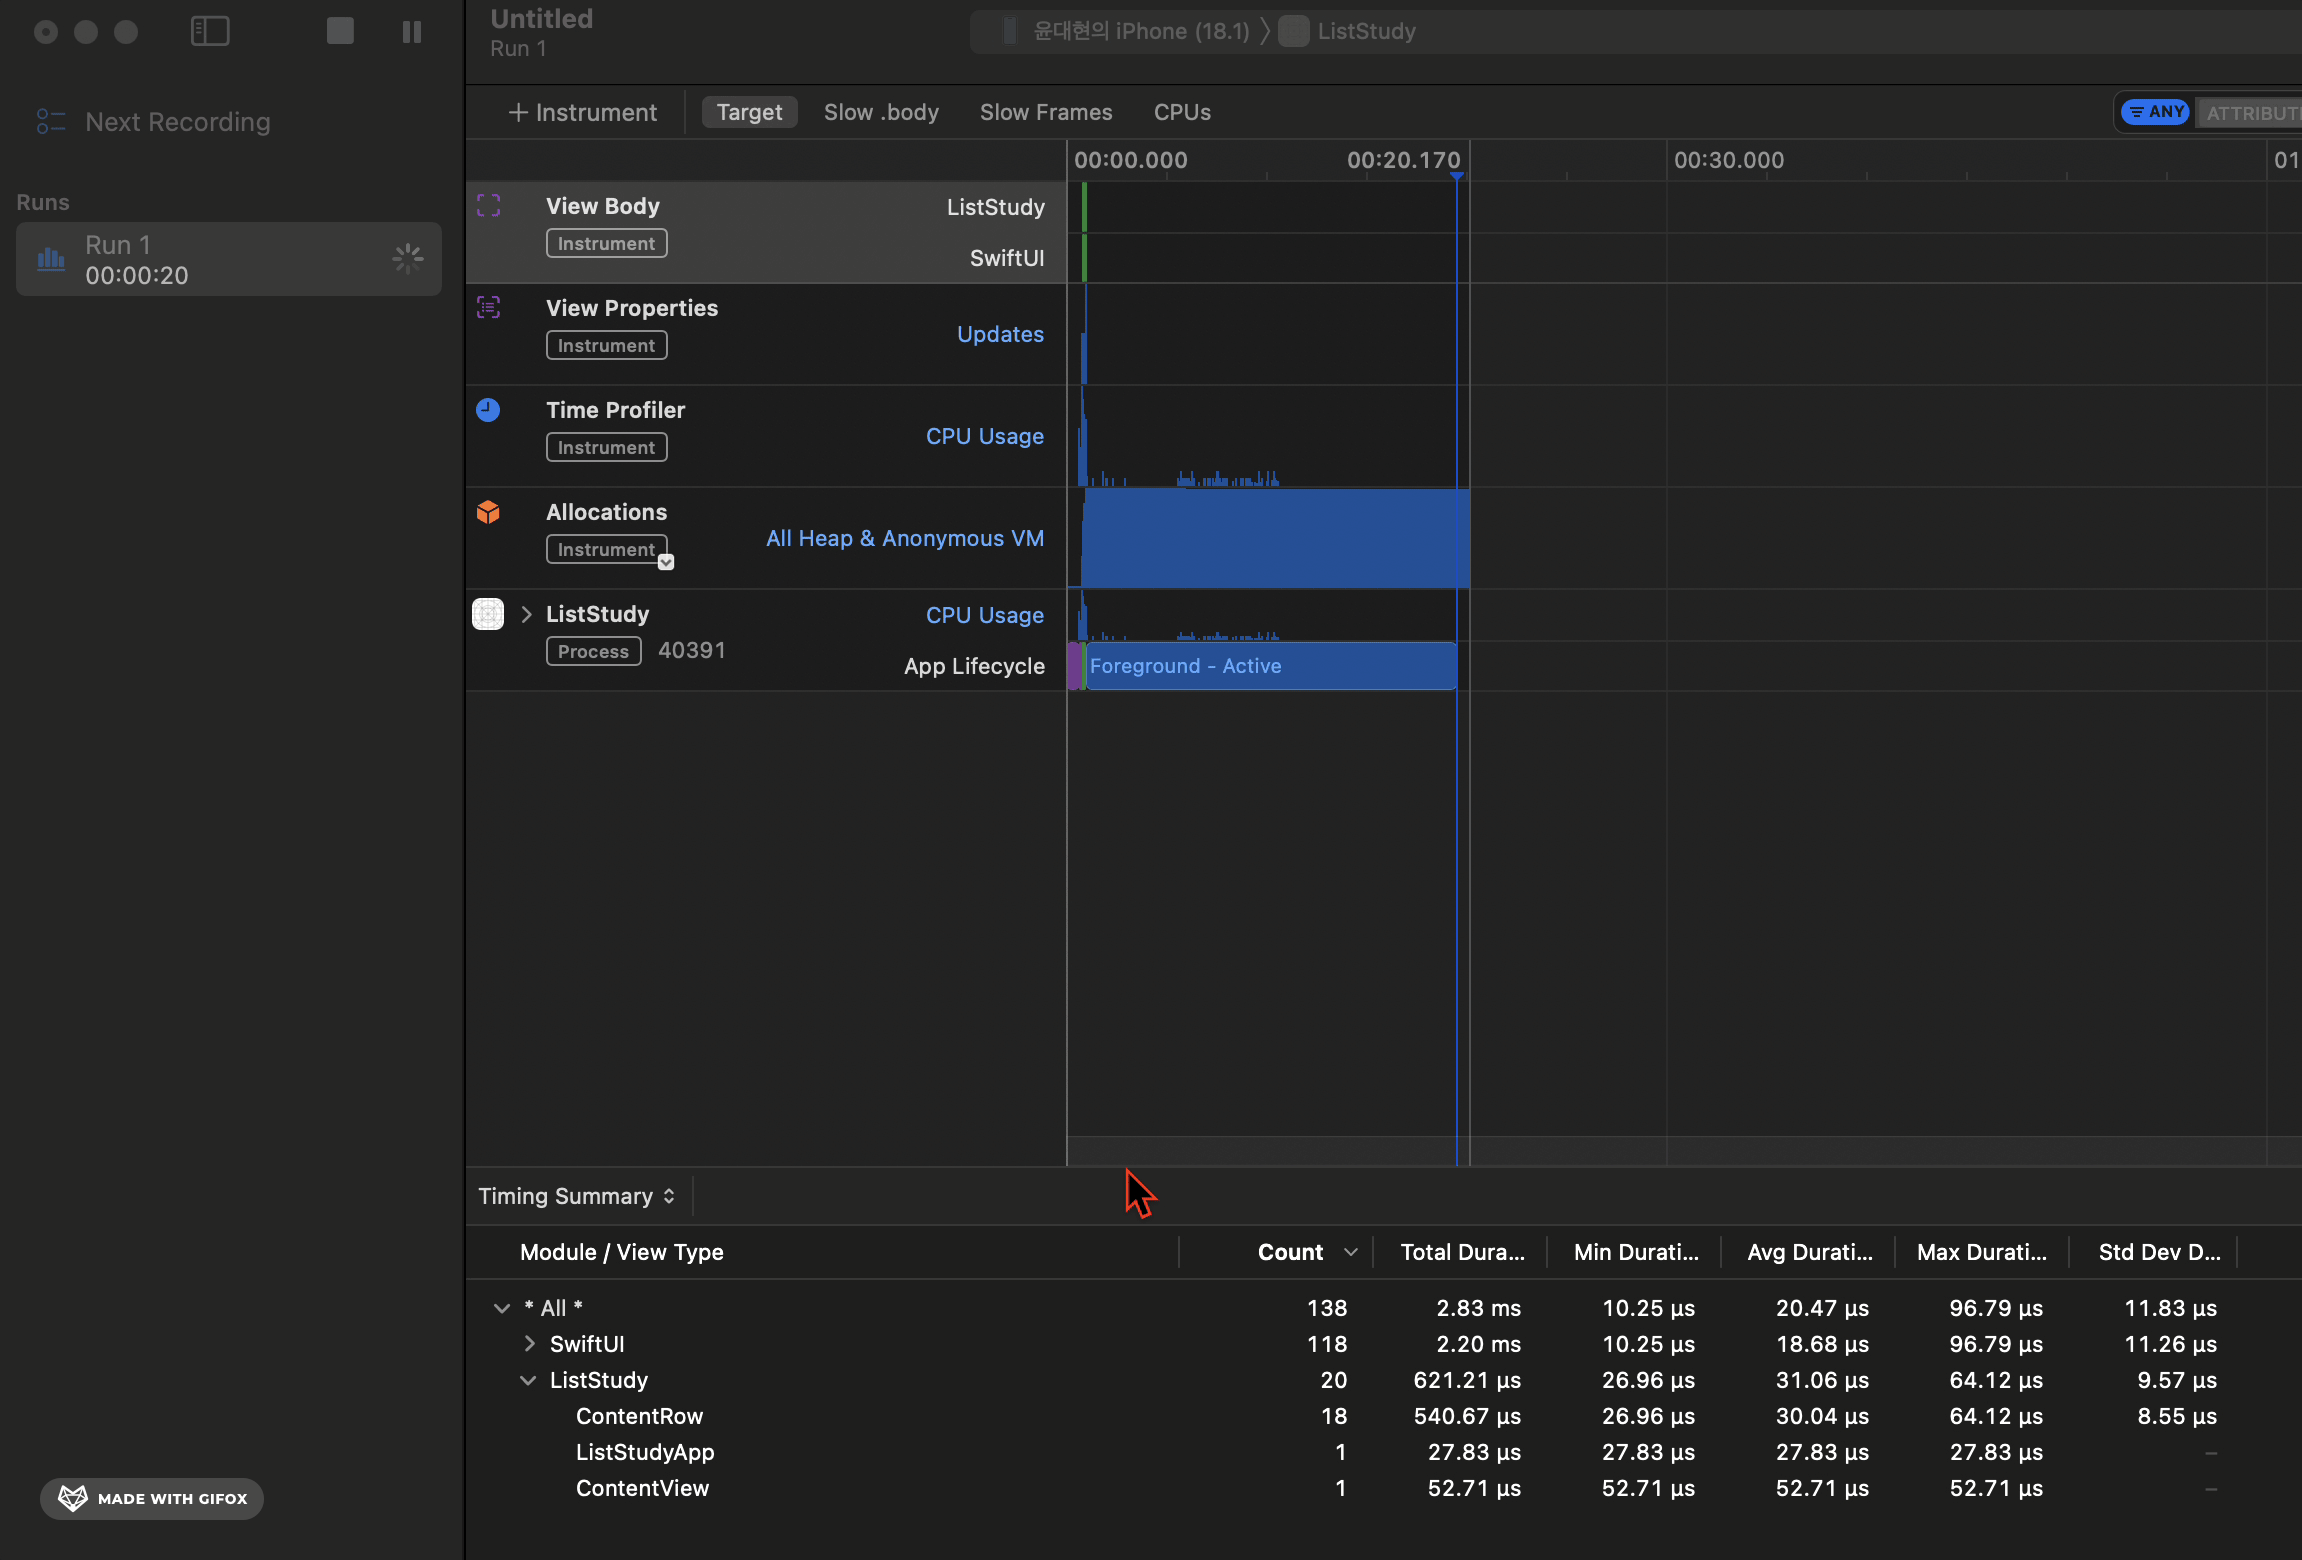Click the View Body instrument icon
Viewport: 2302px width, 1560px height.
[488, 206]
